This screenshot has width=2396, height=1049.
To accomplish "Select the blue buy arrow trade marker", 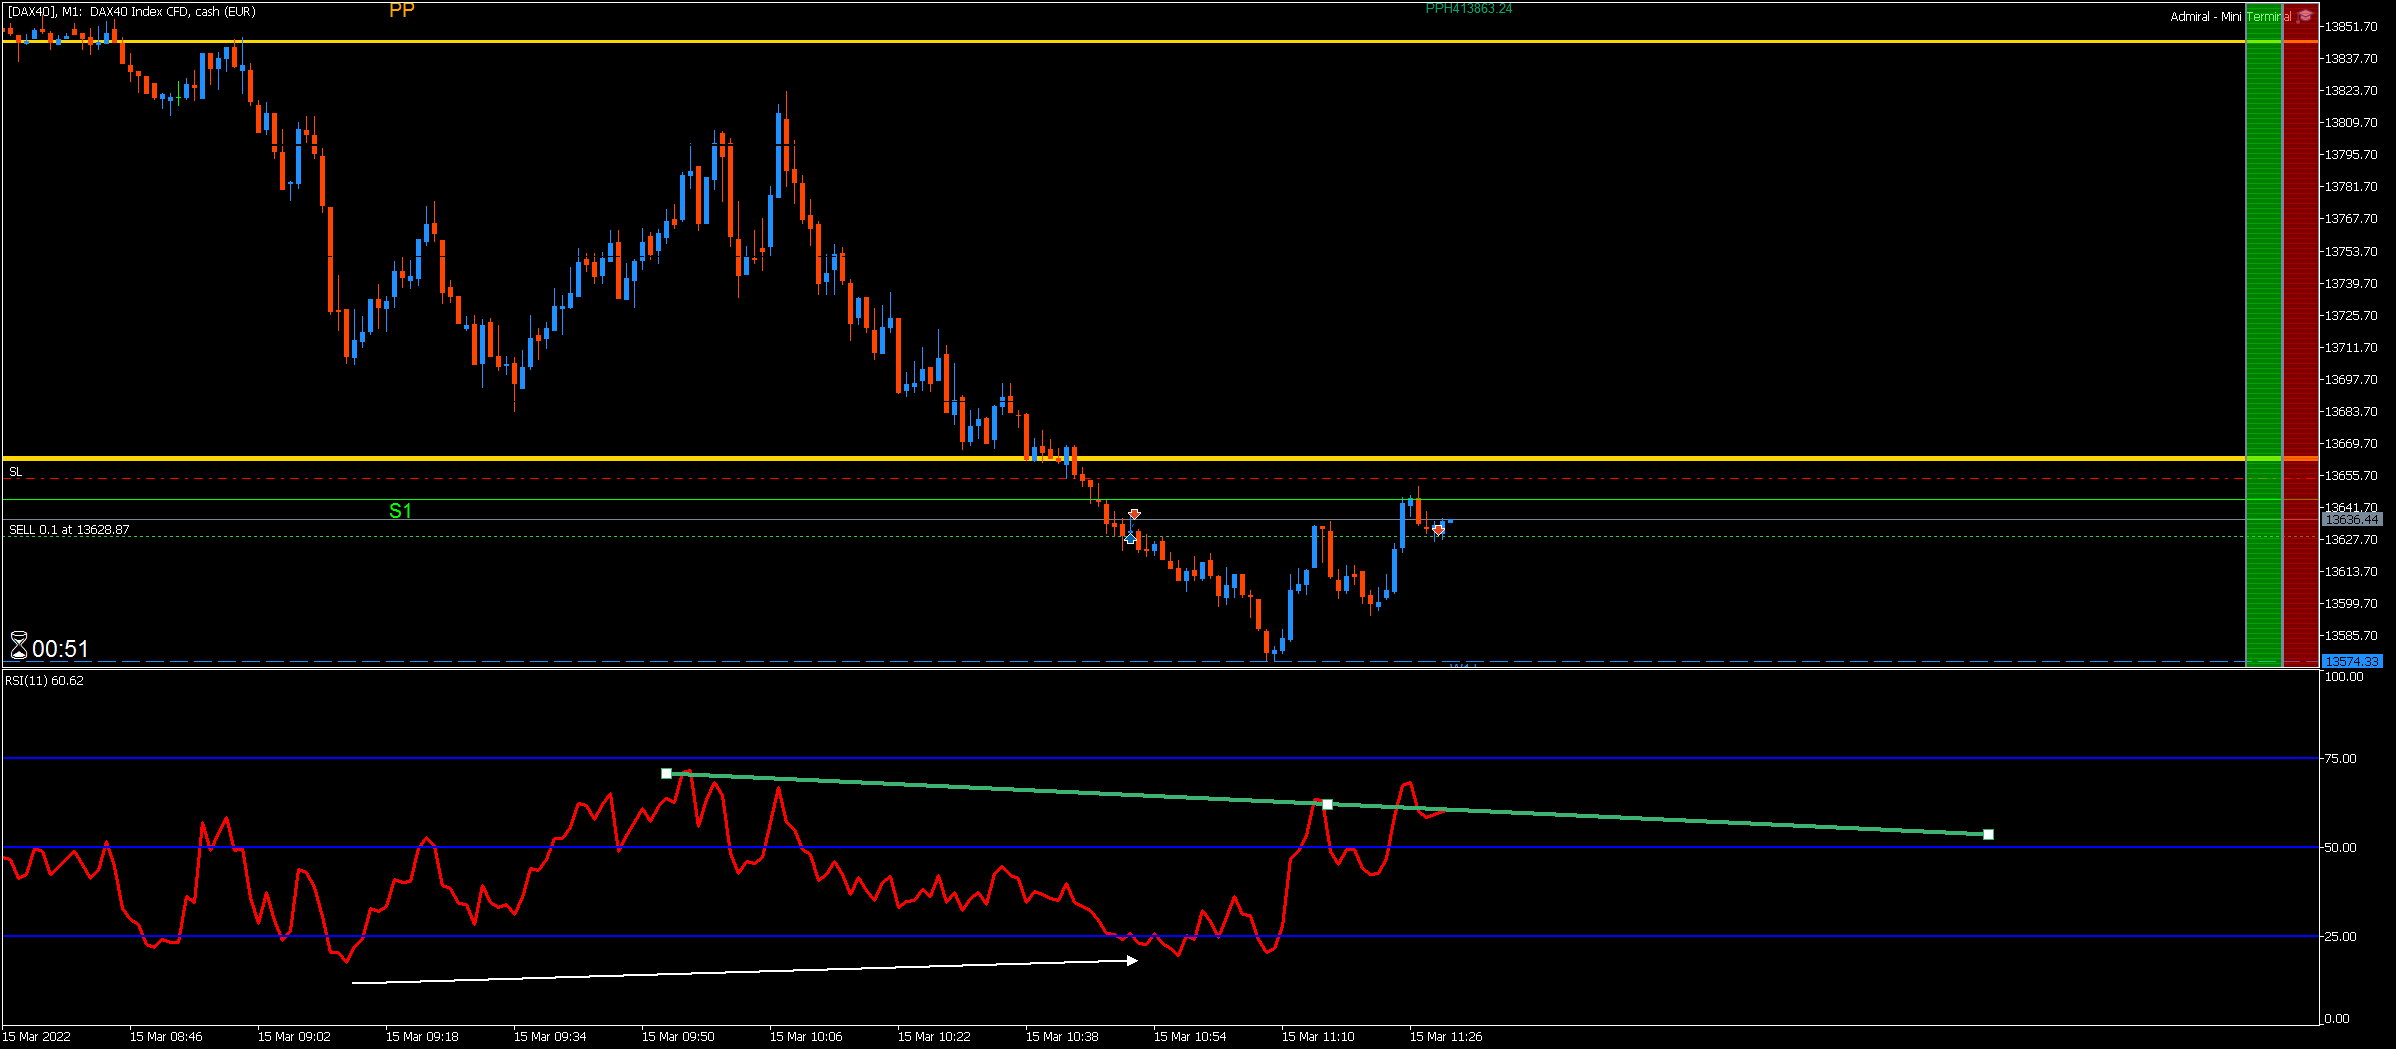I will pyautogui.click(x=1130, y=539).
